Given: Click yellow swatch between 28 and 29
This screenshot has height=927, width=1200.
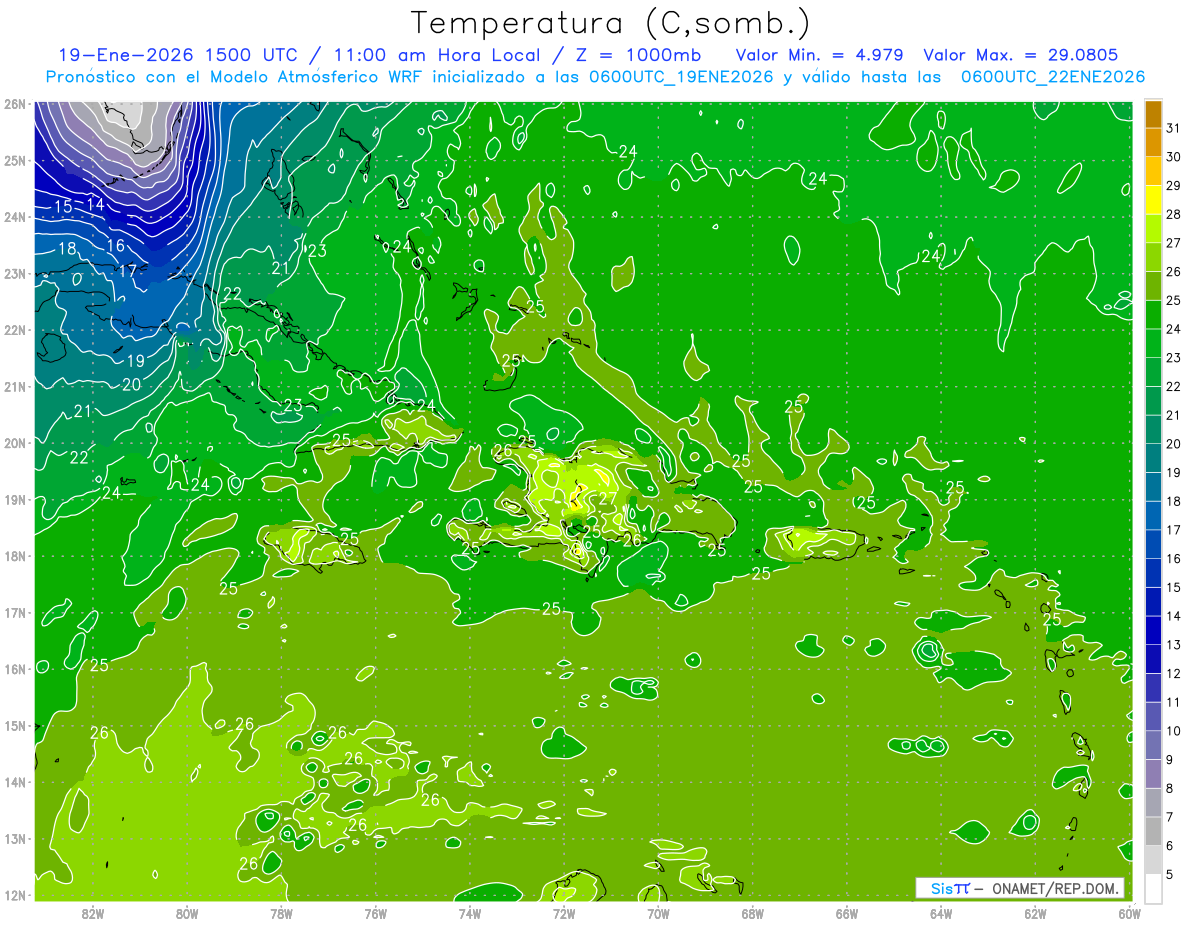Looking at the screenshot, I should (1153, 200).
